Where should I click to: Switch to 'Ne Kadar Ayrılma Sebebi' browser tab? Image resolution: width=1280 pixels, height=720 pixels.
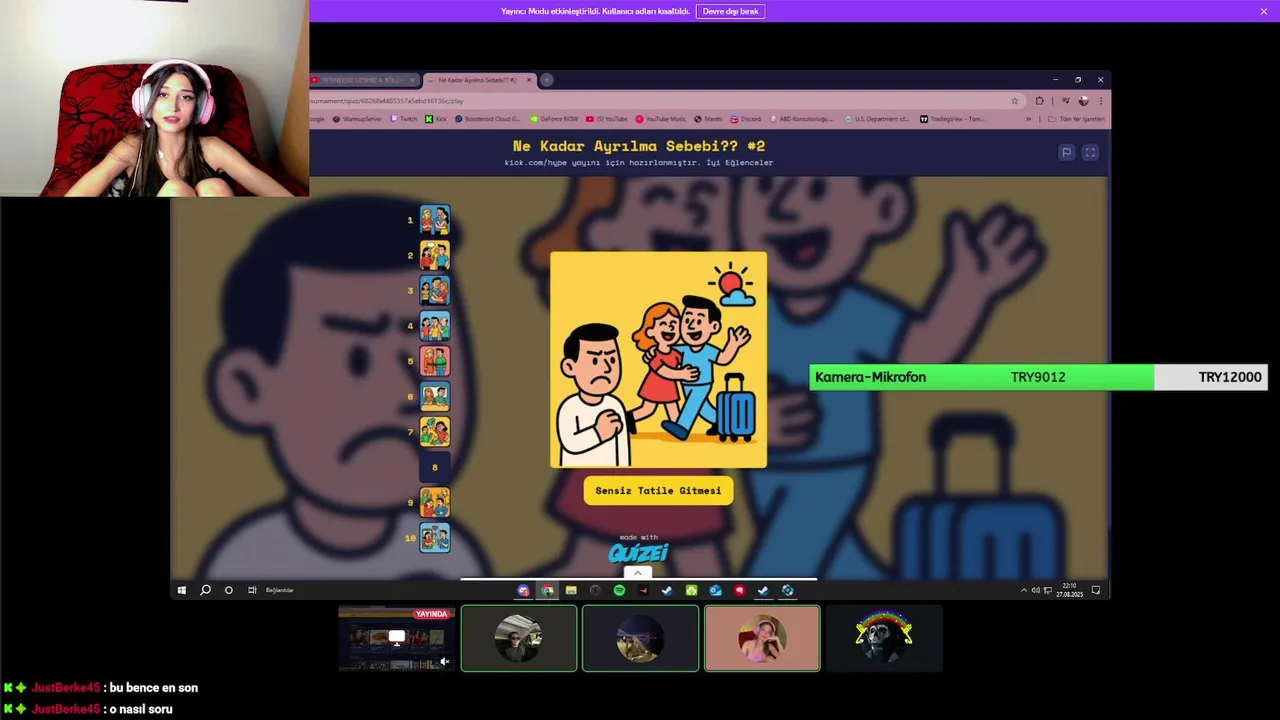point(478,80)
